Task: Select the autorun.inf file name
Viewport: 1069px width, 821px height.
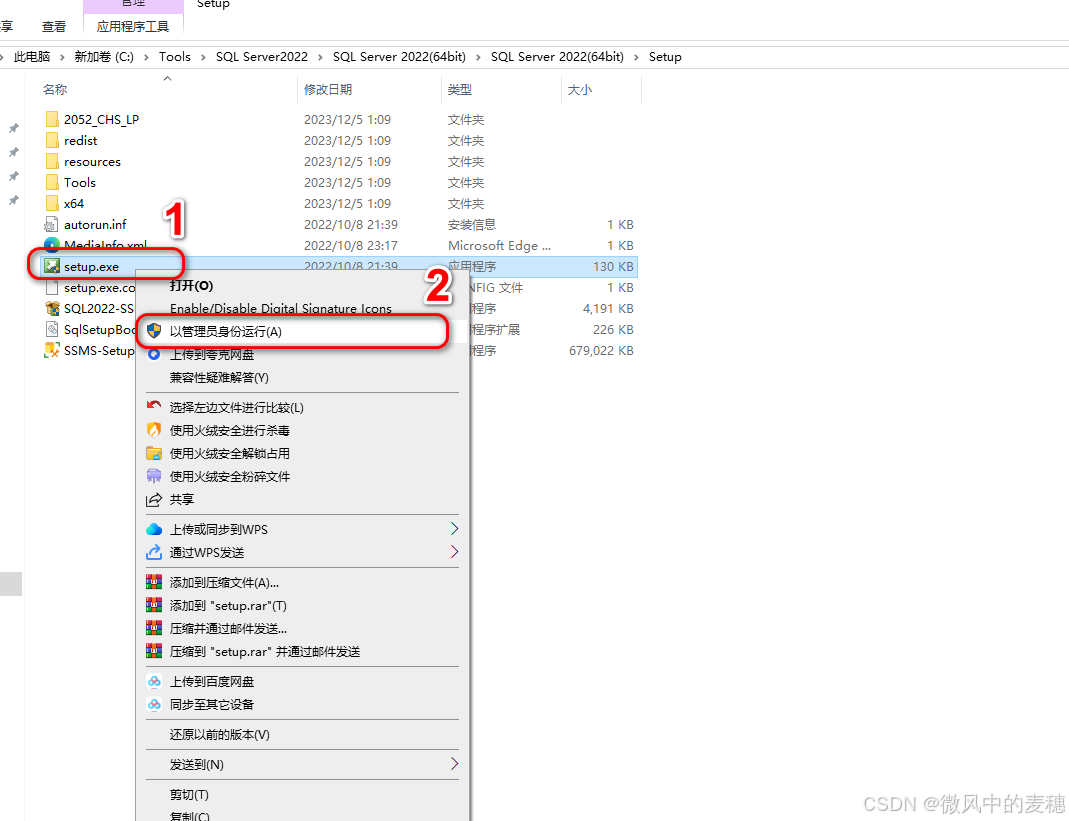Action: [x=95, y=224]
